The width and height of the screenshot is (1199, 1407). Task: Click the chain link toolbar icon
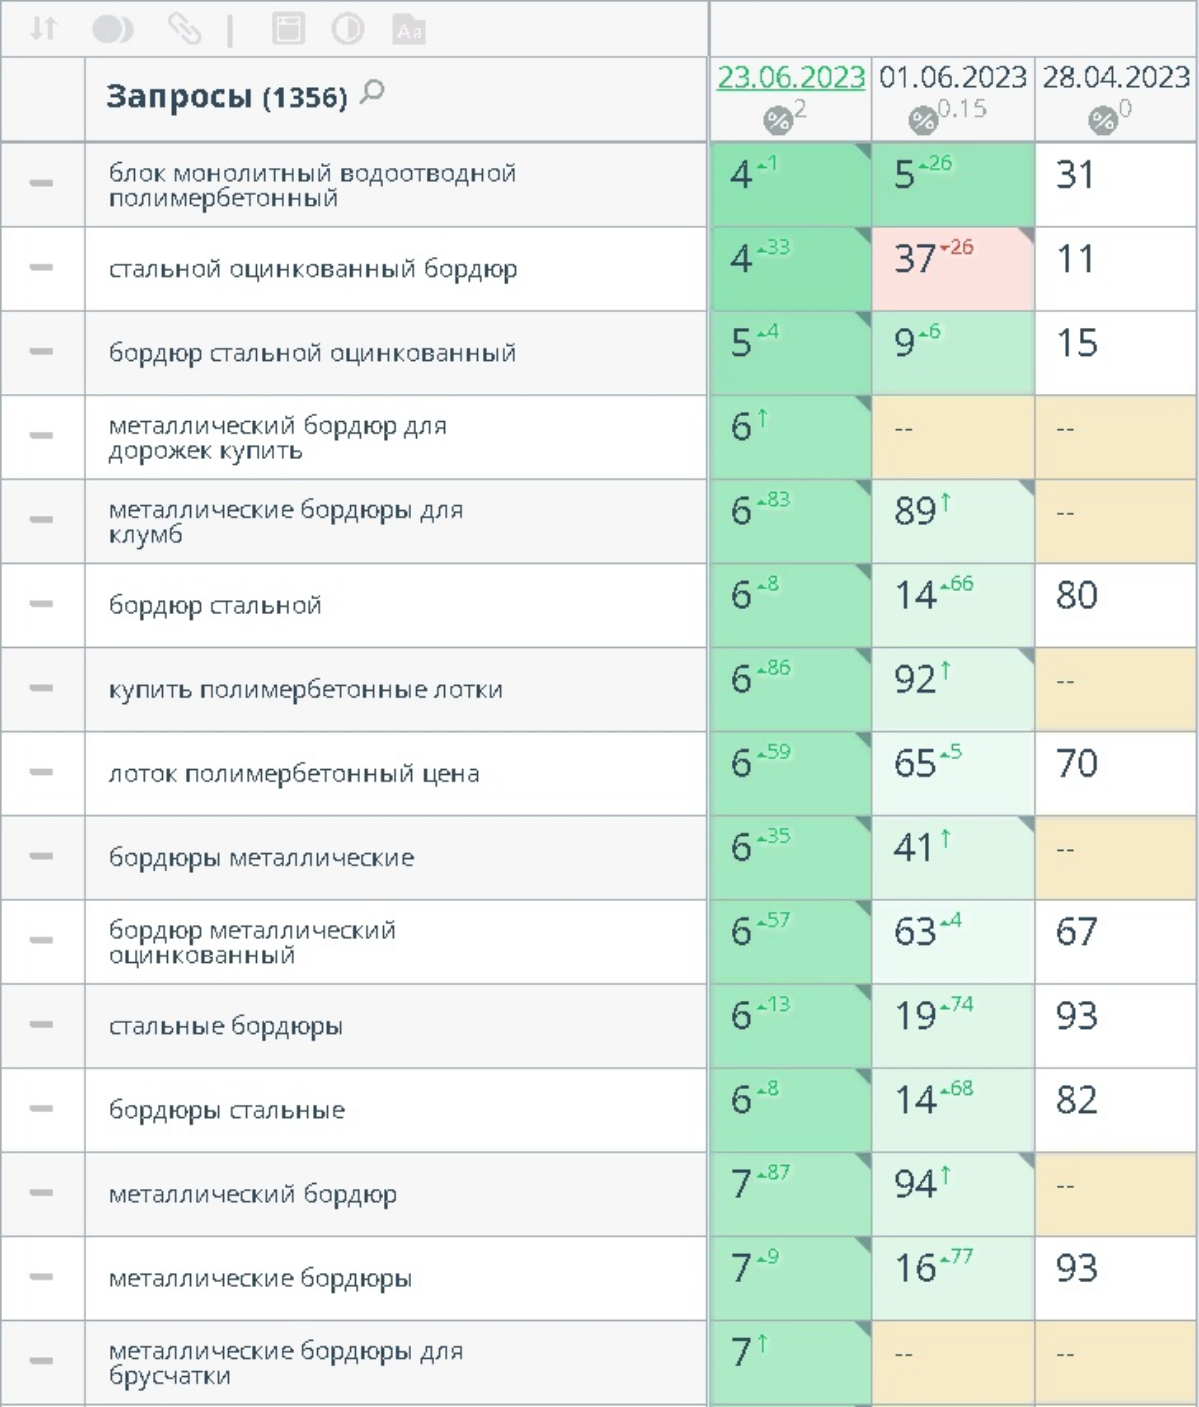pos(184,29)
